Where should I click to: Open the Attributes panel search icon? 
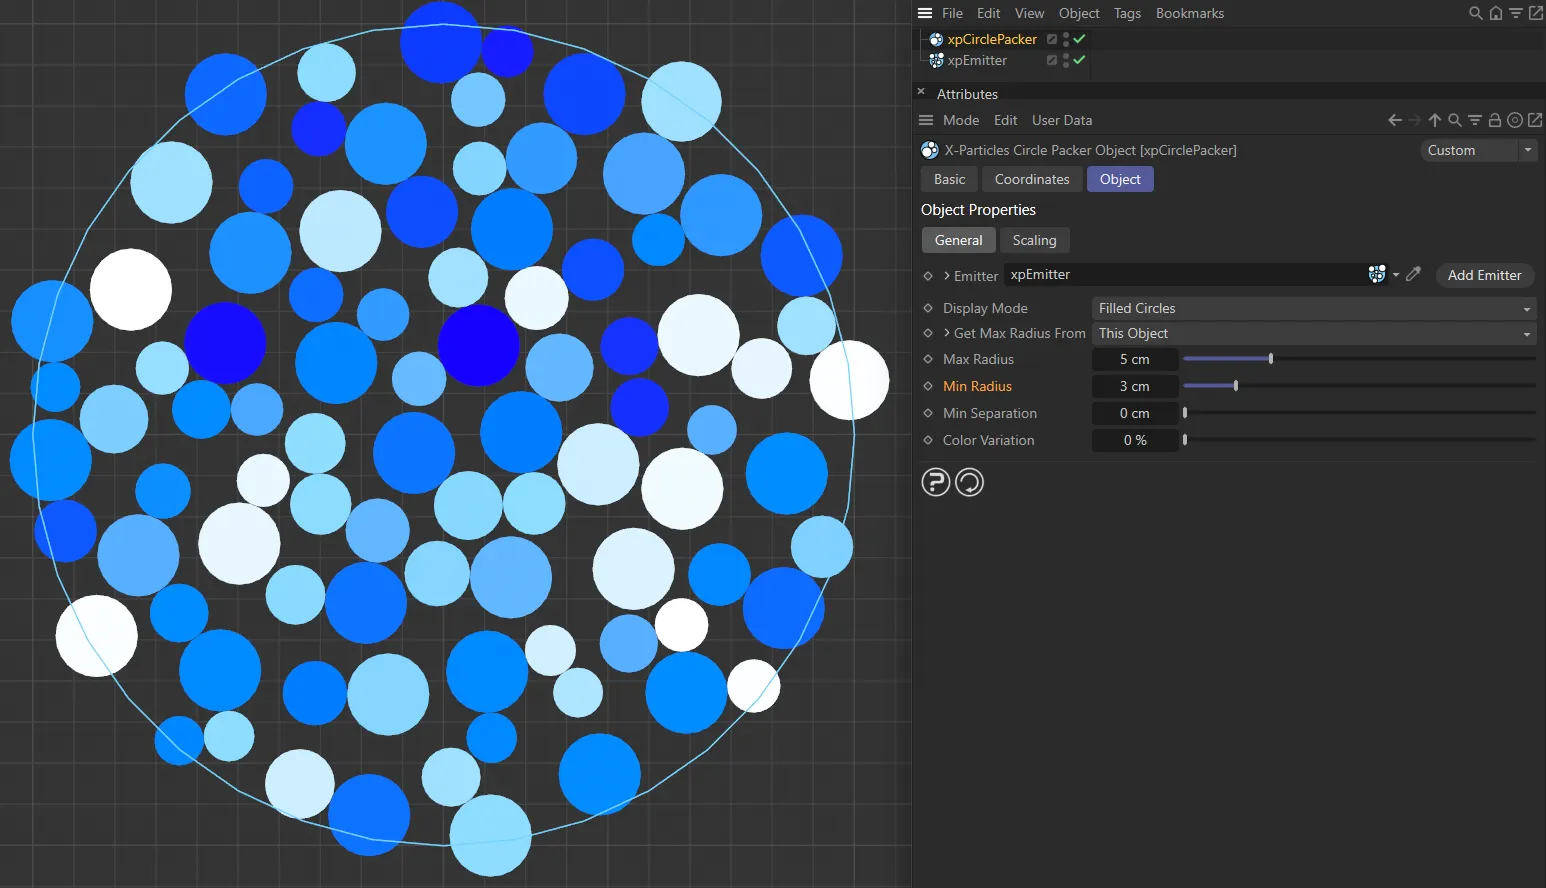[1455, 120]
